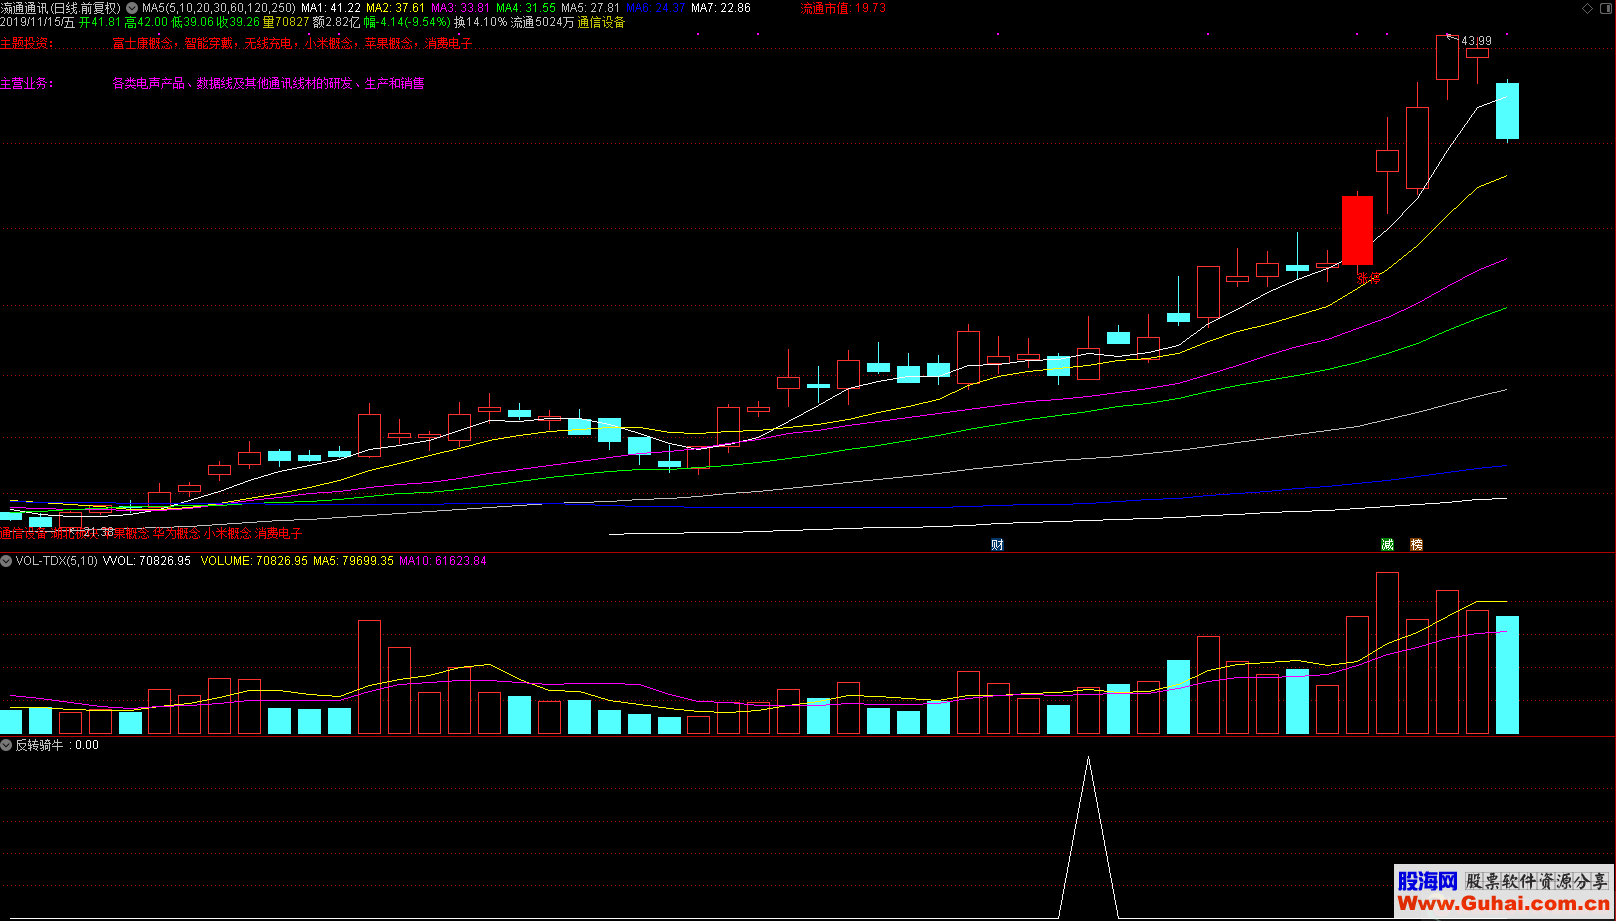
Task: Click the yellow MA2: 37.61 value
Action: coord(395,8)
